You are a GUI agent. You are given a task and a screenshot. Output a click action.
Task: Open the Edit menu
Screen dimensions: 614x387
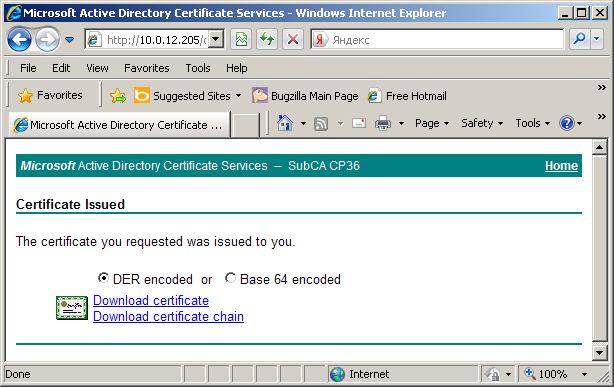(x=61, y=68)
